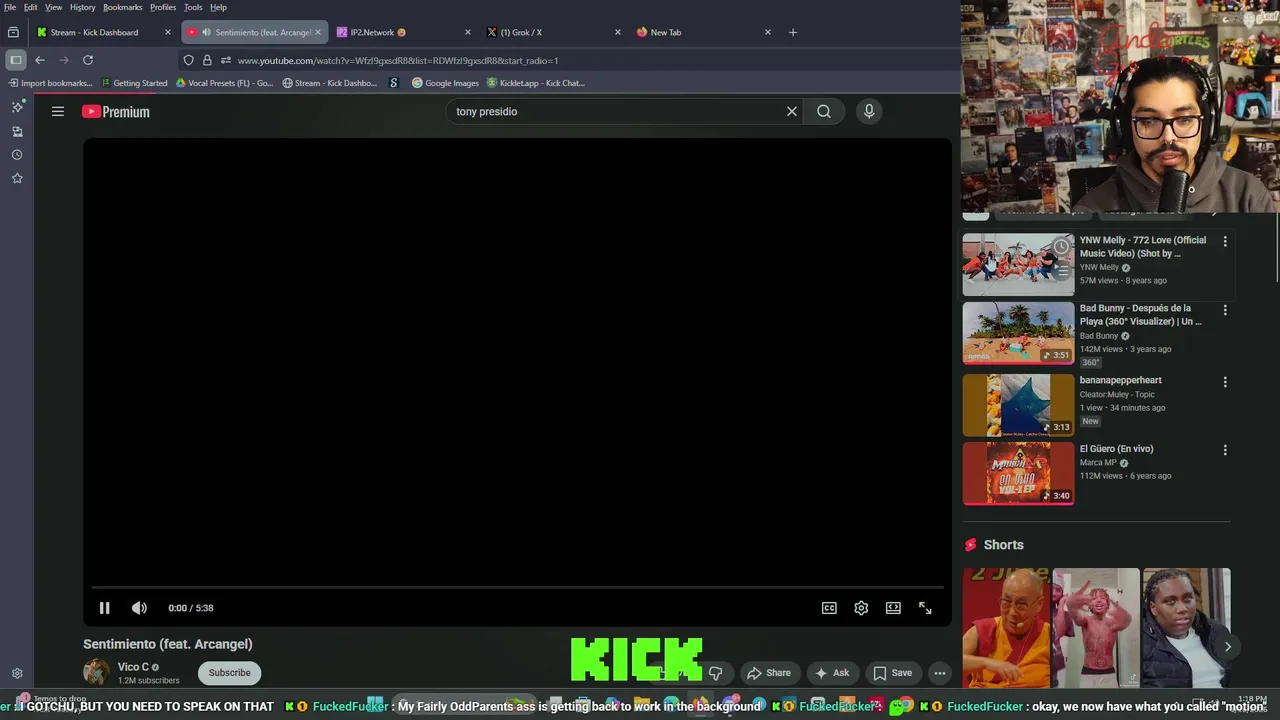
Task: Pause the video
Action: (104, 608)
